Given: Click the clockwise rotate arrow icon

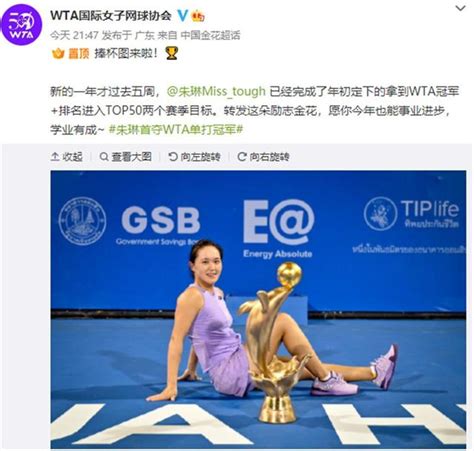Looking at the screenshot, I should tap(242, 157).
